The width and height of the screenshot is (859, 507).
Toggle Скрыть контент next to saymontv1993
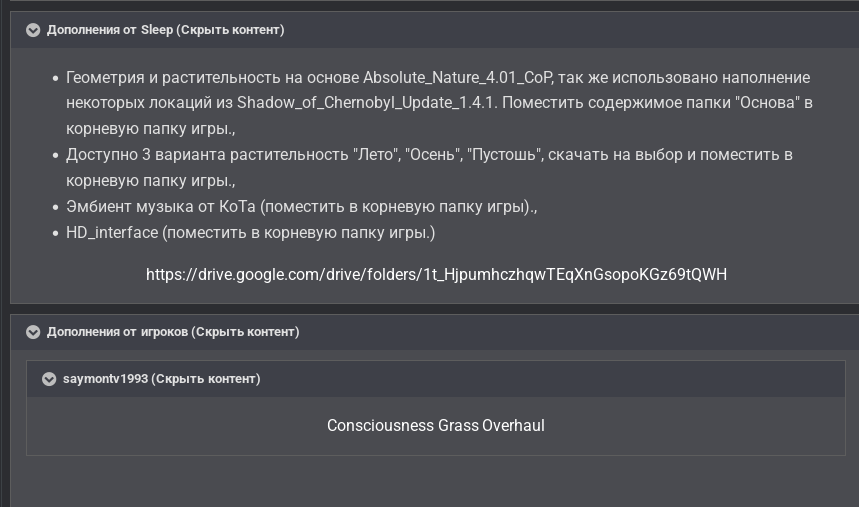[206, 379]
